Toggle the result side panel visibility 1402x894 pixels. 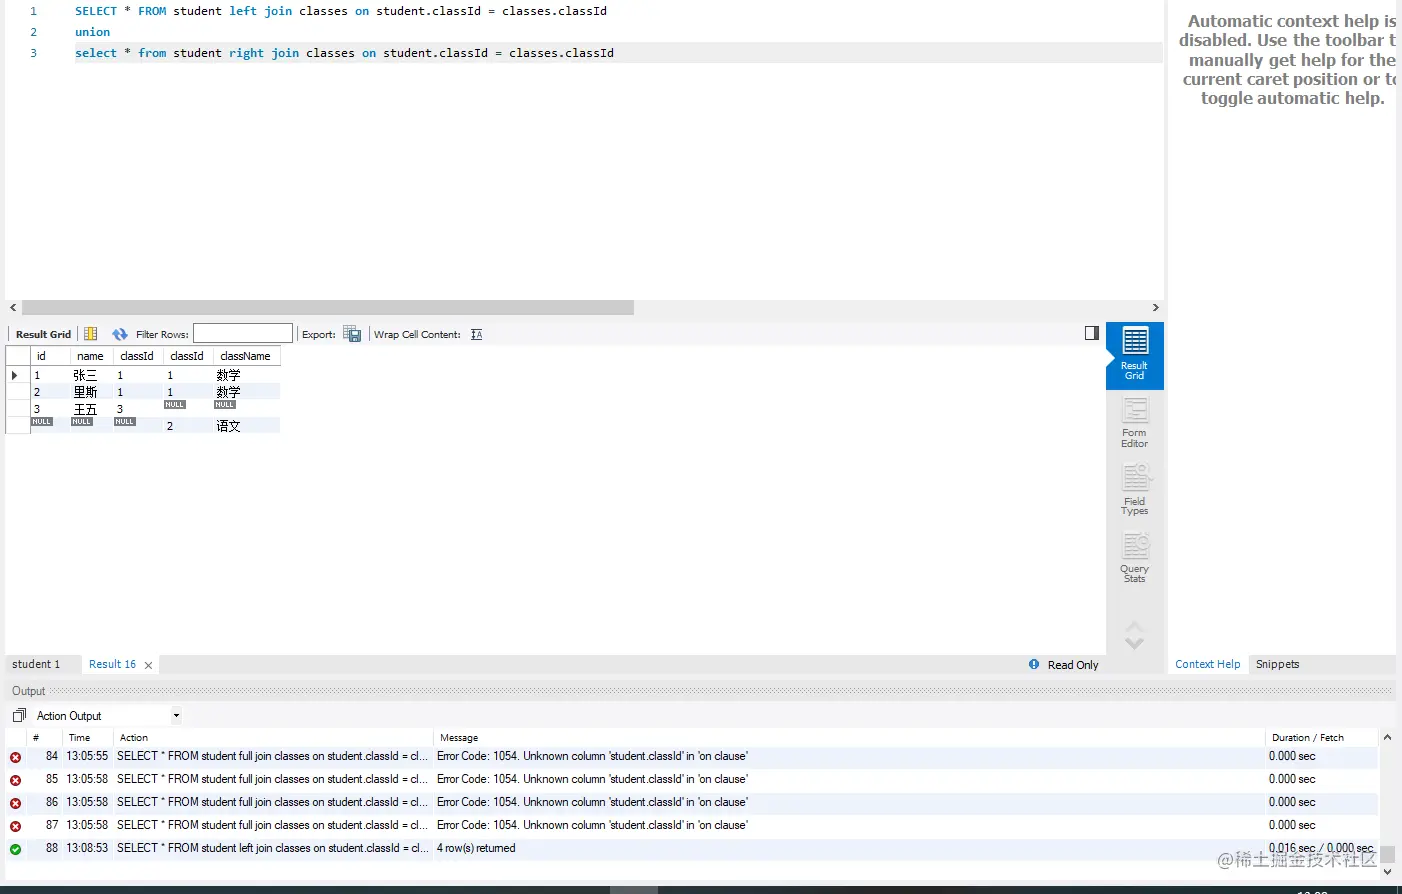(x=1092, y=333)
